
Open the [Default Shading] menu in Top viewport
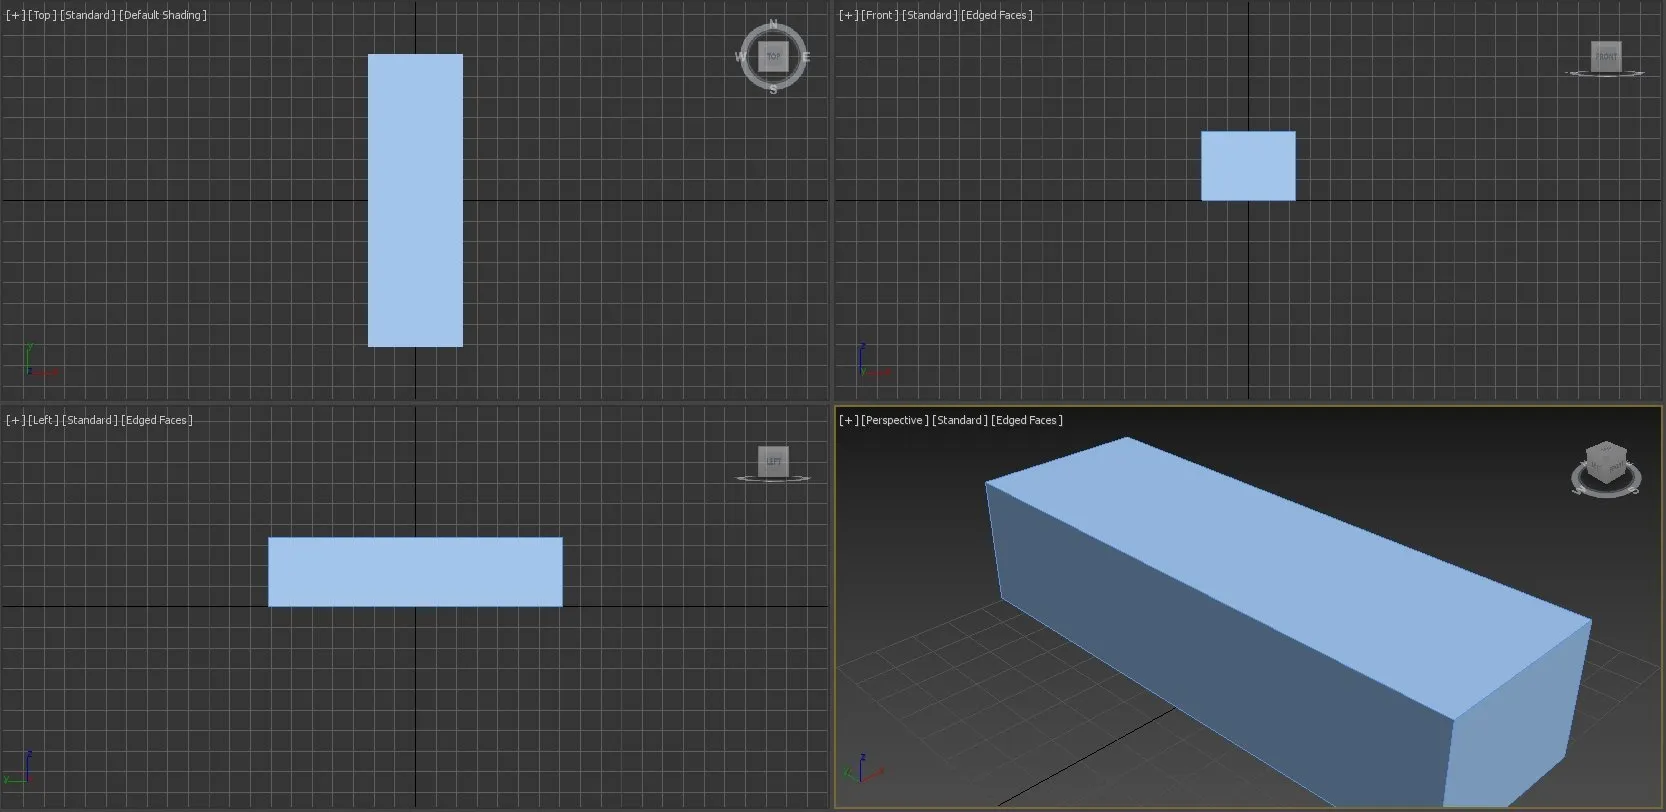tap(163, 15)
